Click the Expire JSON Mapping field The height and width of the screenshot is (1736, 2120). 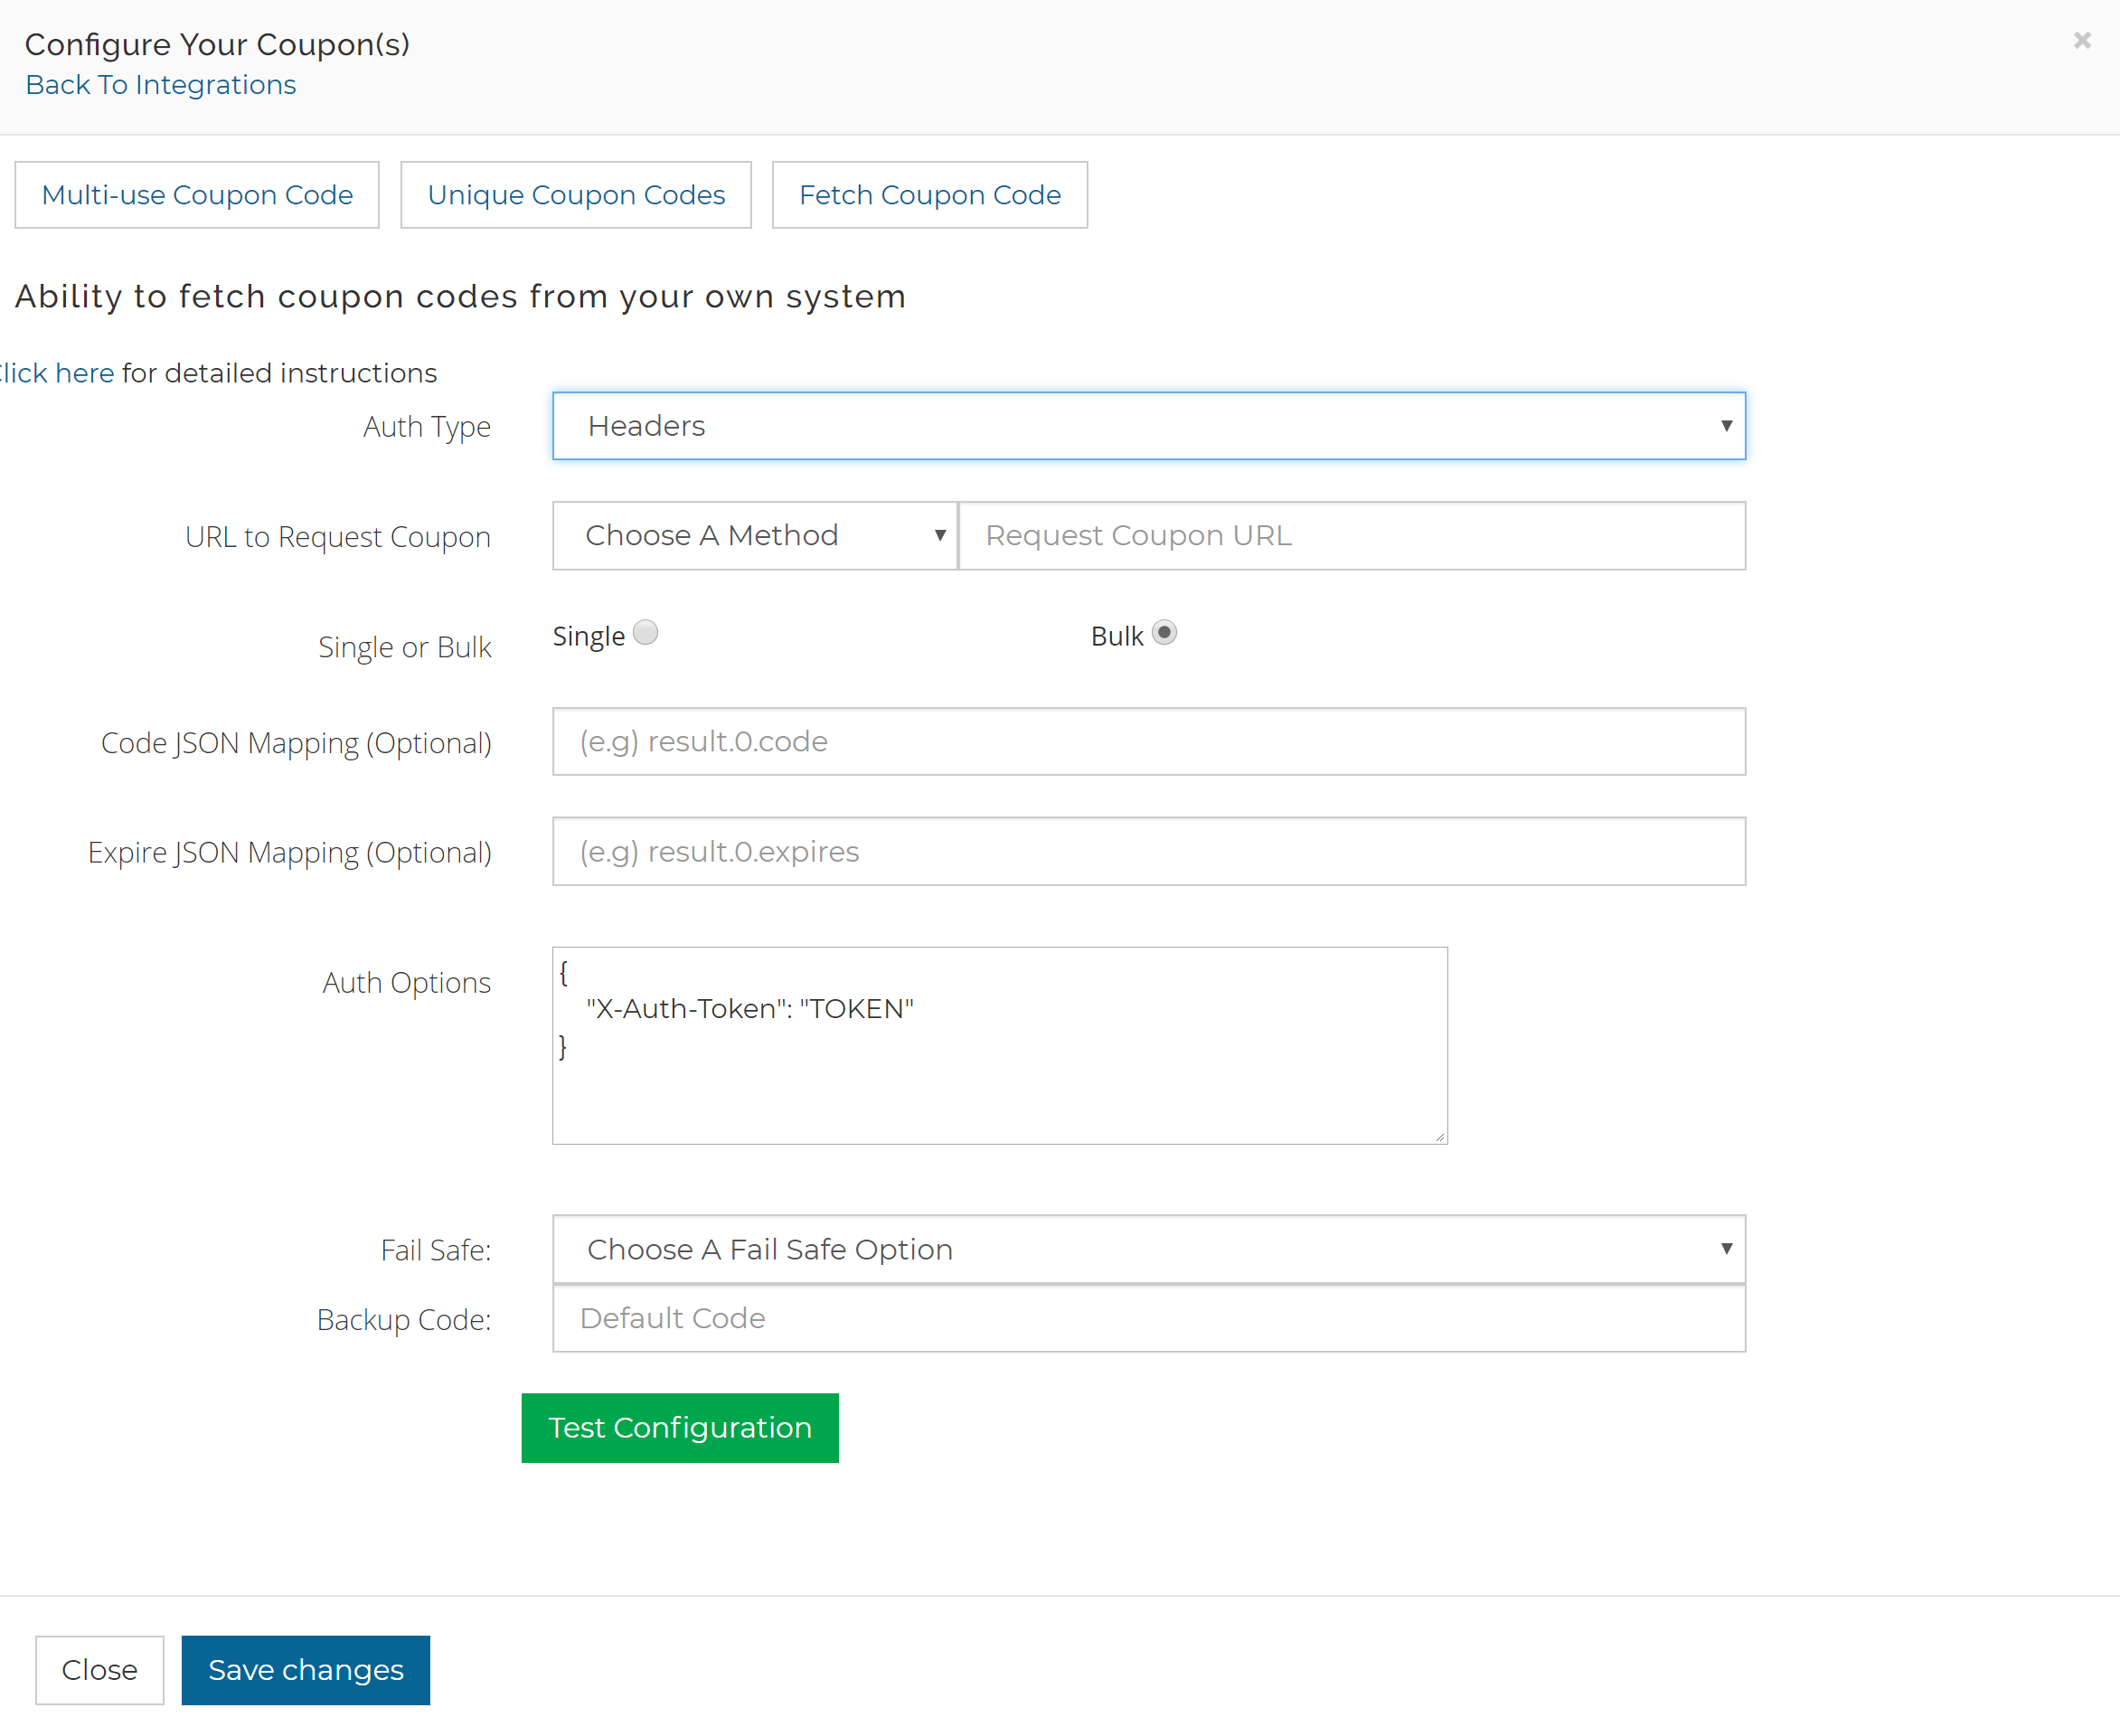(x=1148, y=851)
